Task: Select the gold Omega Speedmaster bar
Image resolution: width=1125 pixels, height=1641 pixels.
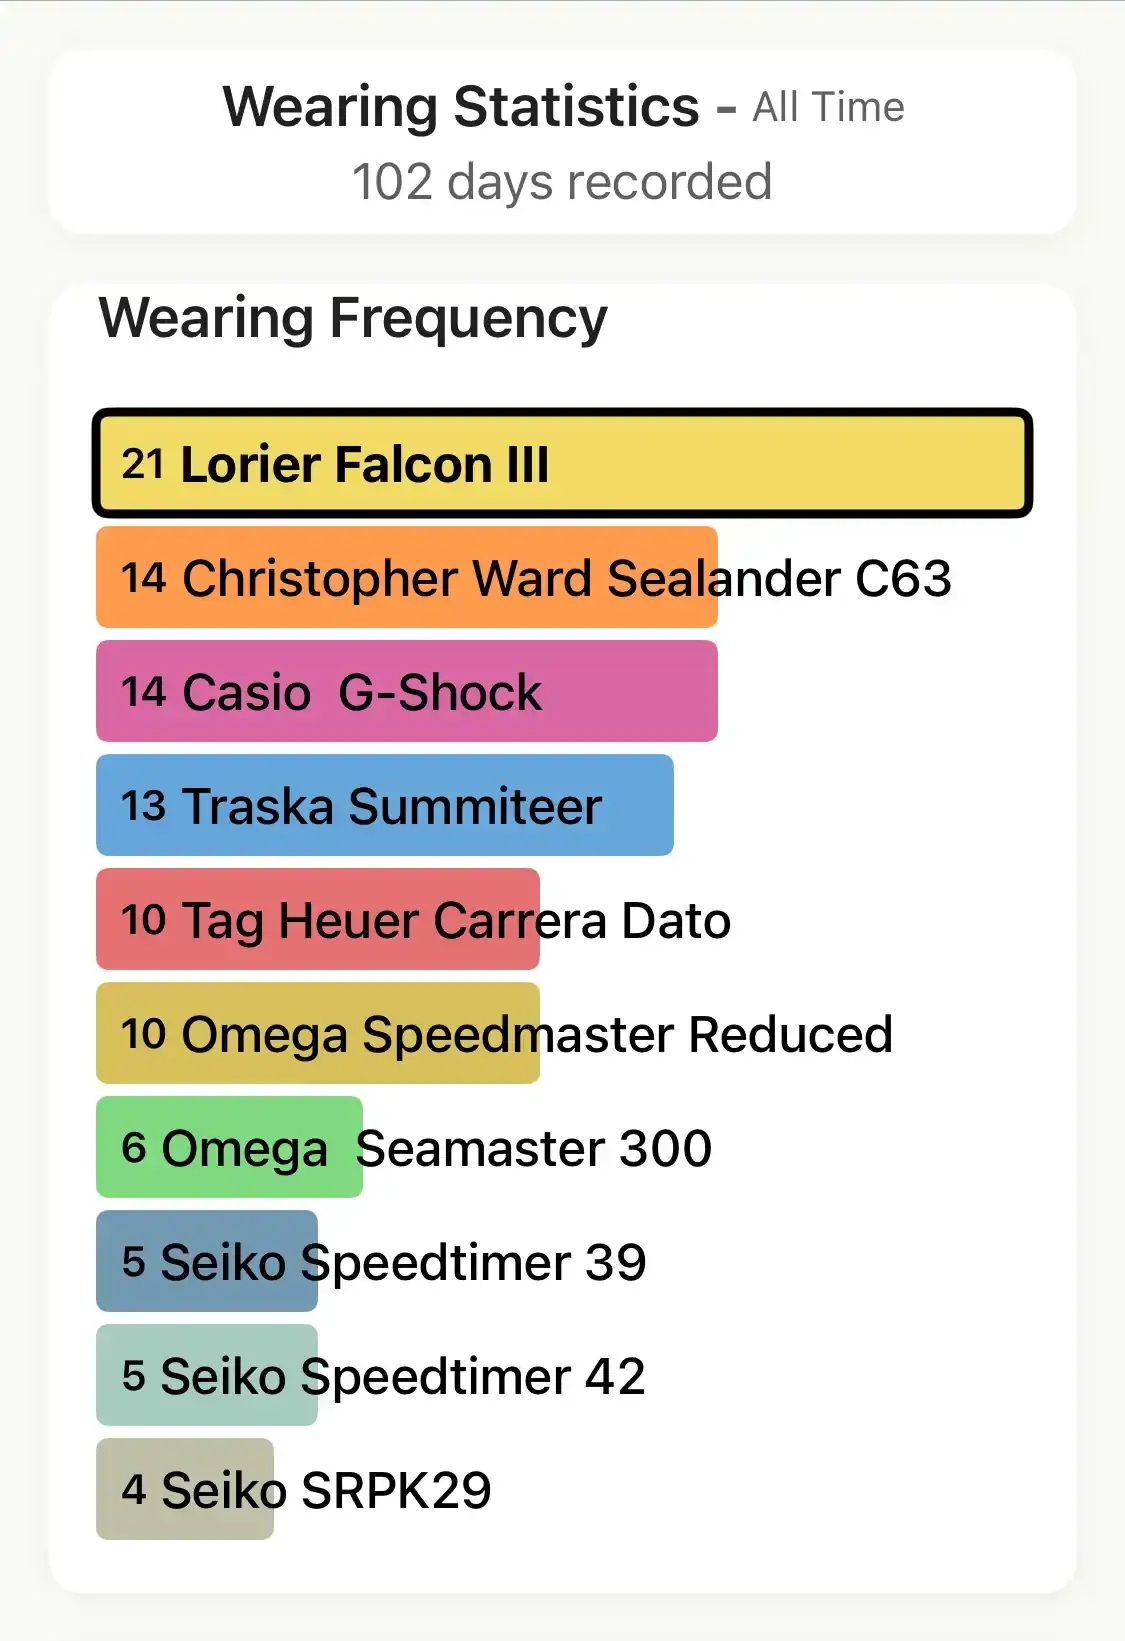Action: click(x=317, y=1033)
